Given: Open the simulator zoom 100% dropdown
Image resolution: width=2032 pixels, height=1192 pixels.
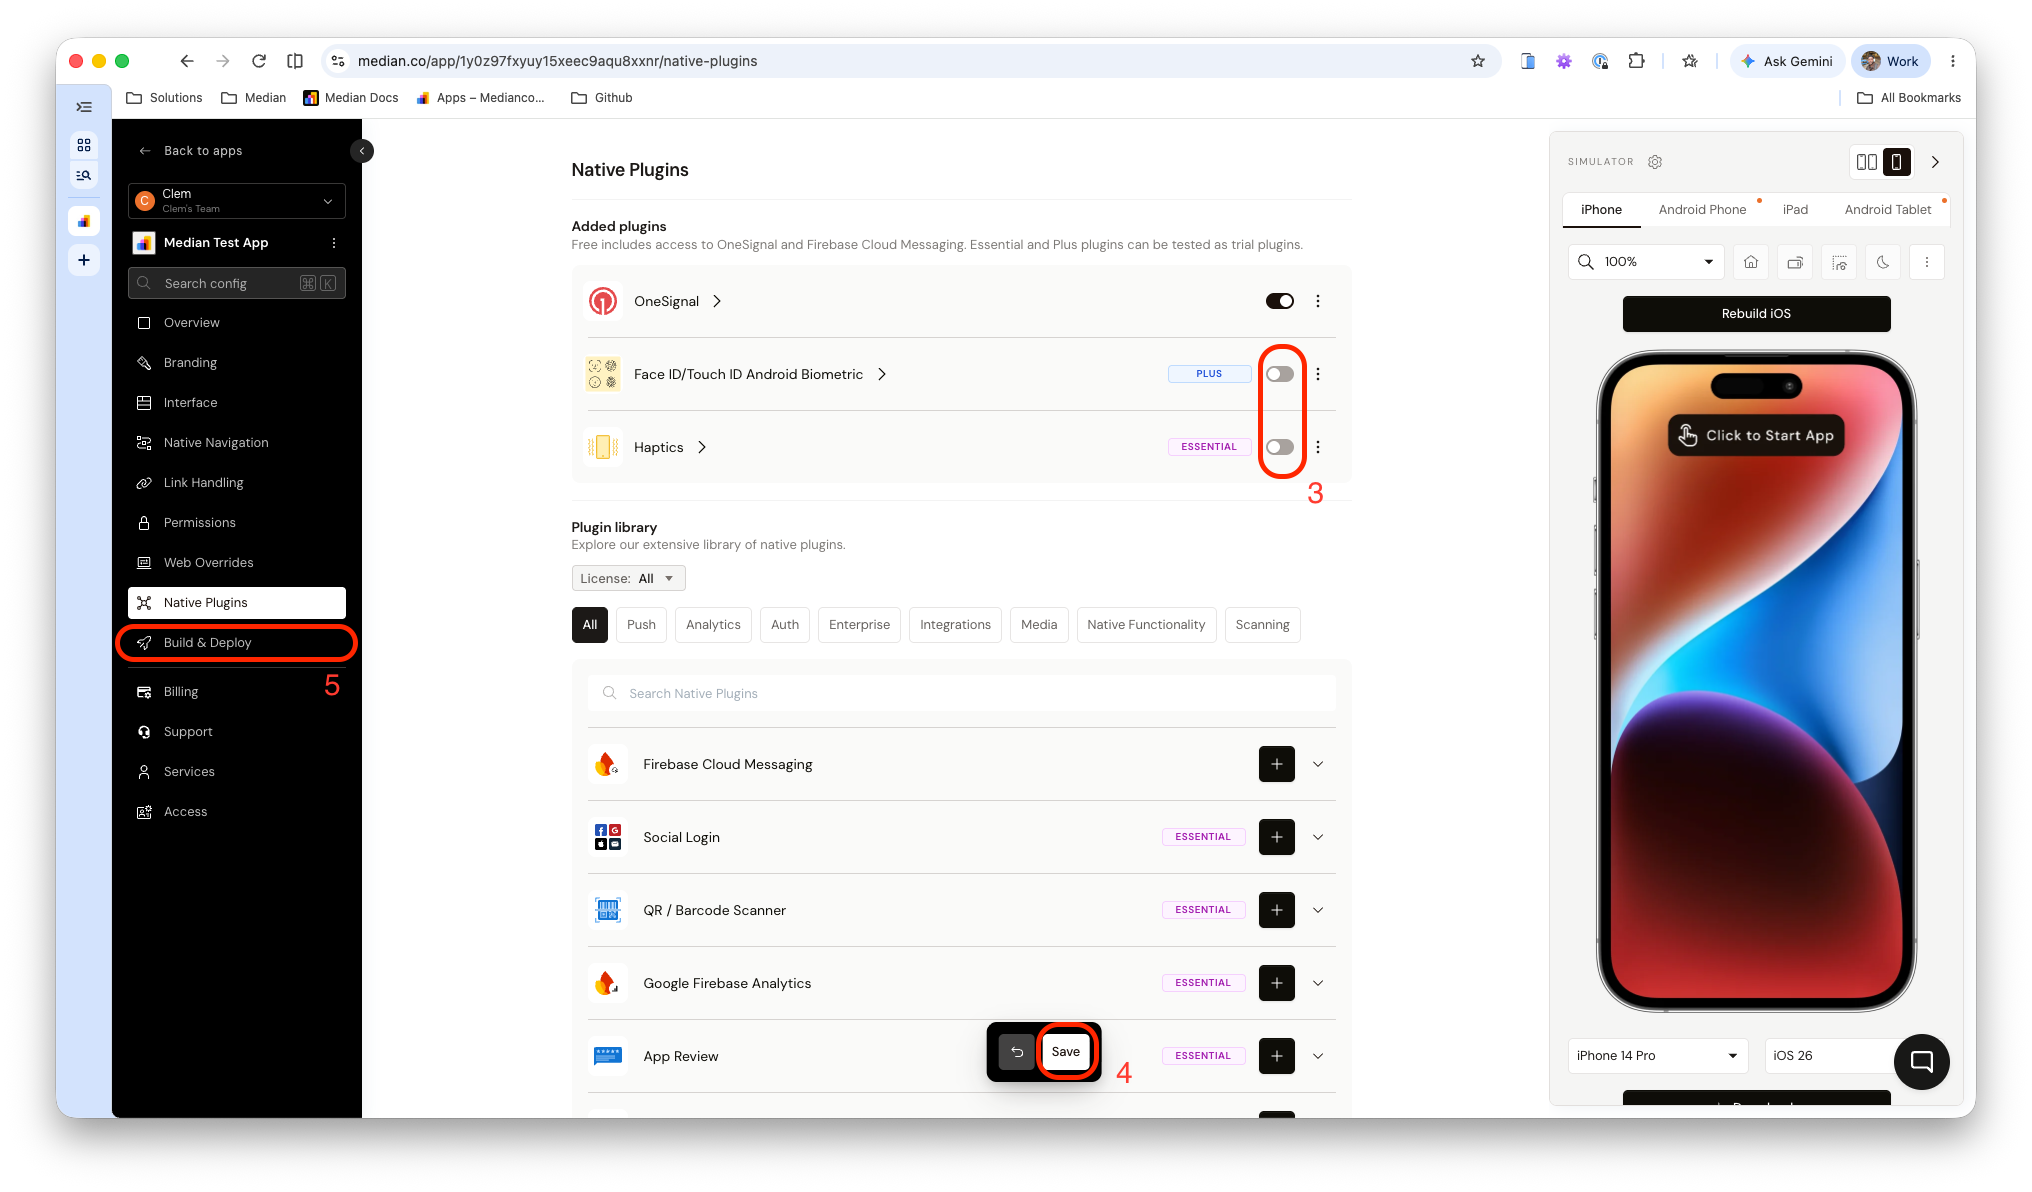Looking at the screenshot, I should [x=1646, y=262].
